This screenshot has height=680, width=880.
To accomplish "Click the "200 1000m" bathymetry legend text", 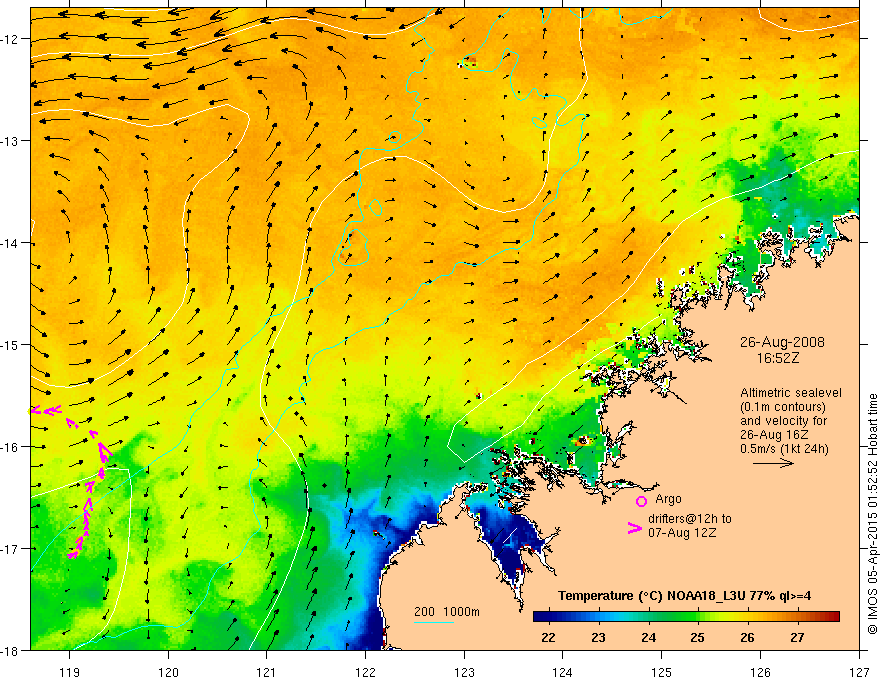I will [447, 612].
